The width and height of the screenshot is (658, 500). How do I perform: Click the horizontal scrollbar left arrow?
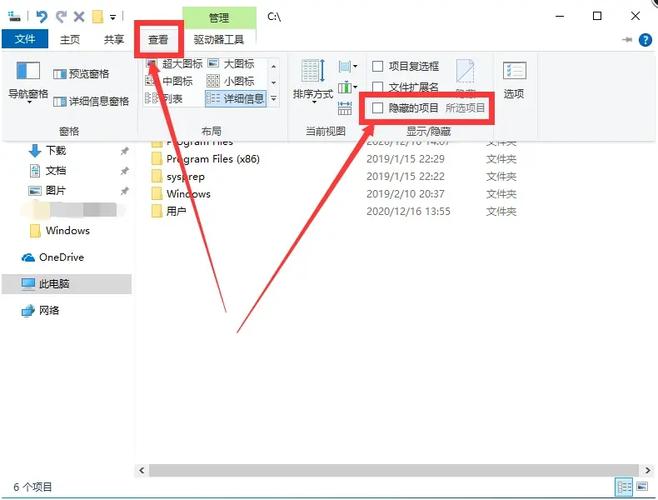point(141,471)
